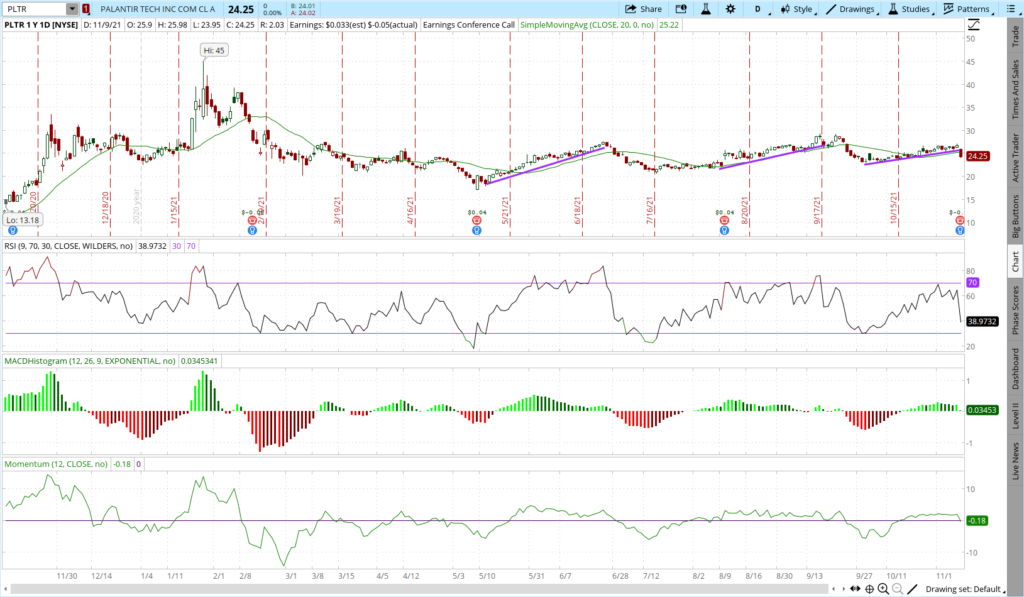
Task: Click lightbulb event icon near 8/2
Action: click(x=724, y=230)
